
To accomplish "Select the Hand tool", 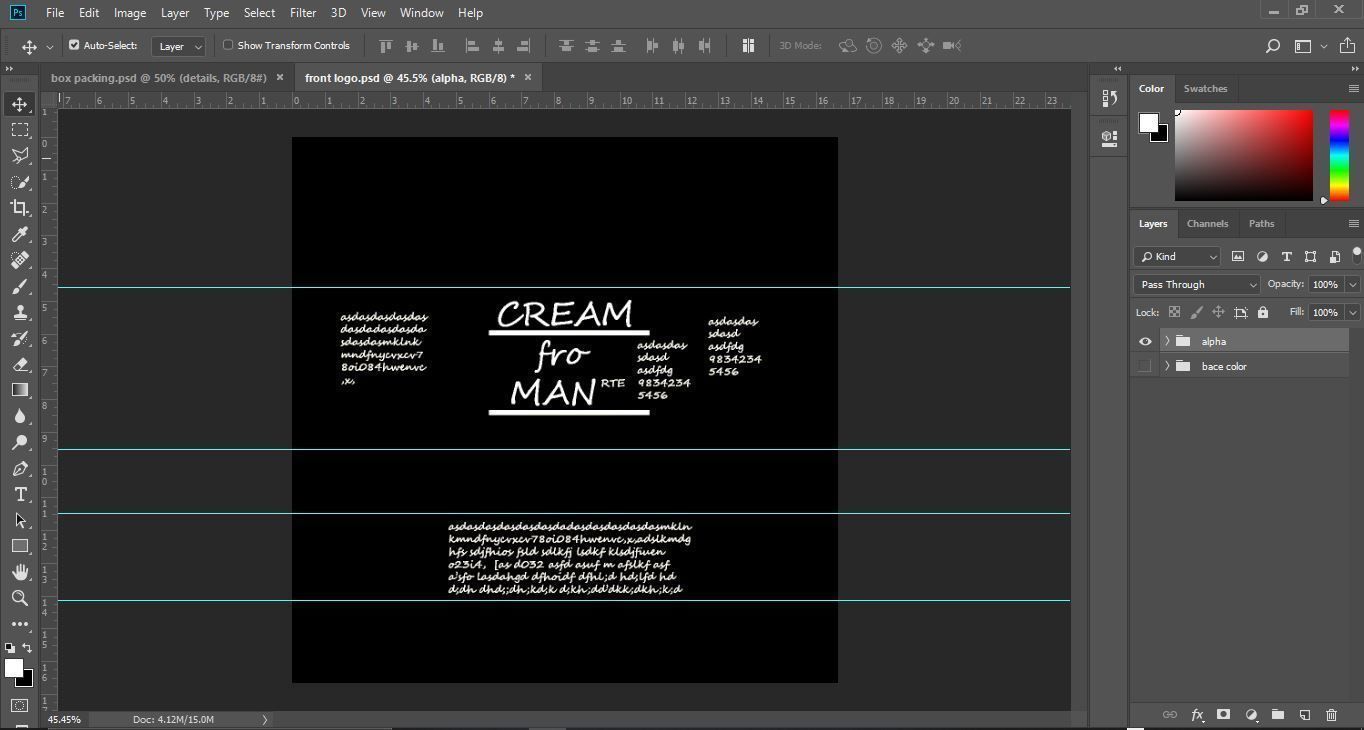I will point(20,572).
